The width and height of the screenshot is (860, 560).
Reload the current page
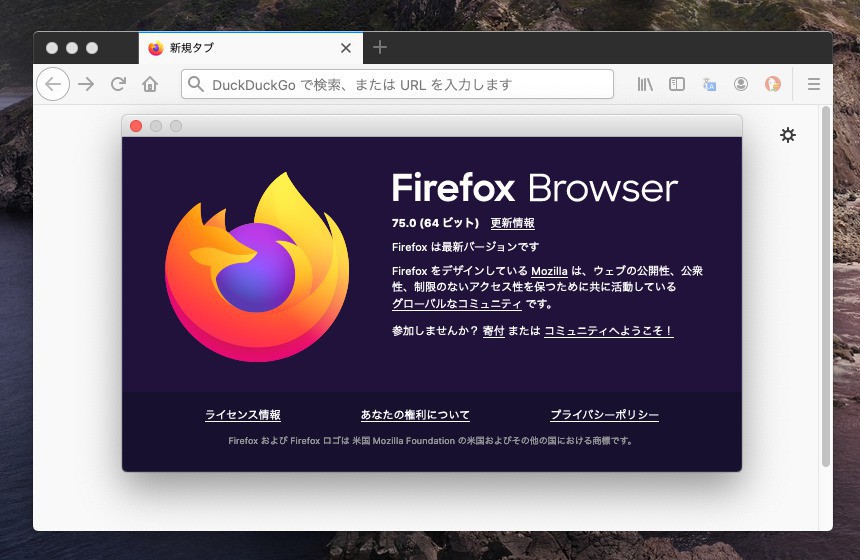pos(118,84)
